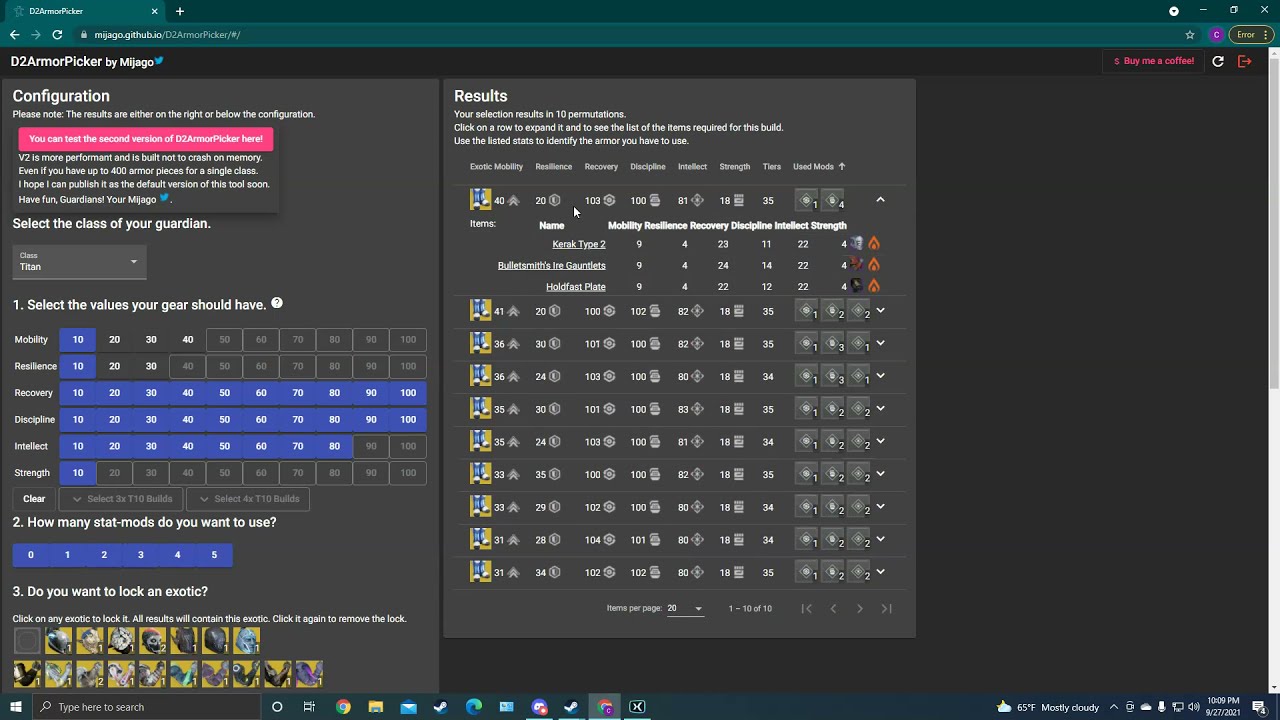
Task: Open Mijago's Twitter bird icon in header
Action: pyautogui.click(x=159, y=61)
